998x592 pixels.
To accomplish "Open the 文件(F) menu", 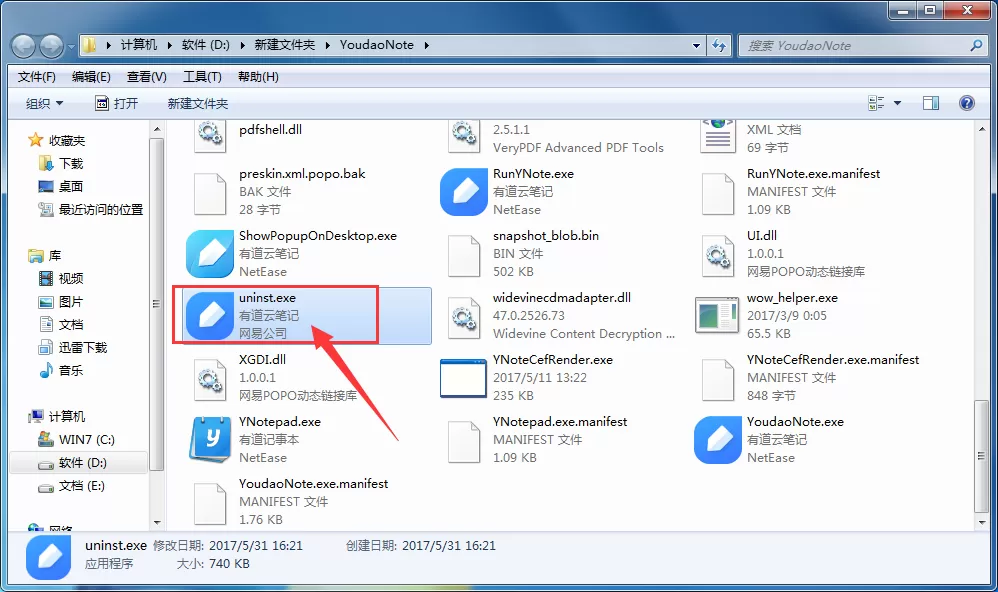I will (36, 77).
